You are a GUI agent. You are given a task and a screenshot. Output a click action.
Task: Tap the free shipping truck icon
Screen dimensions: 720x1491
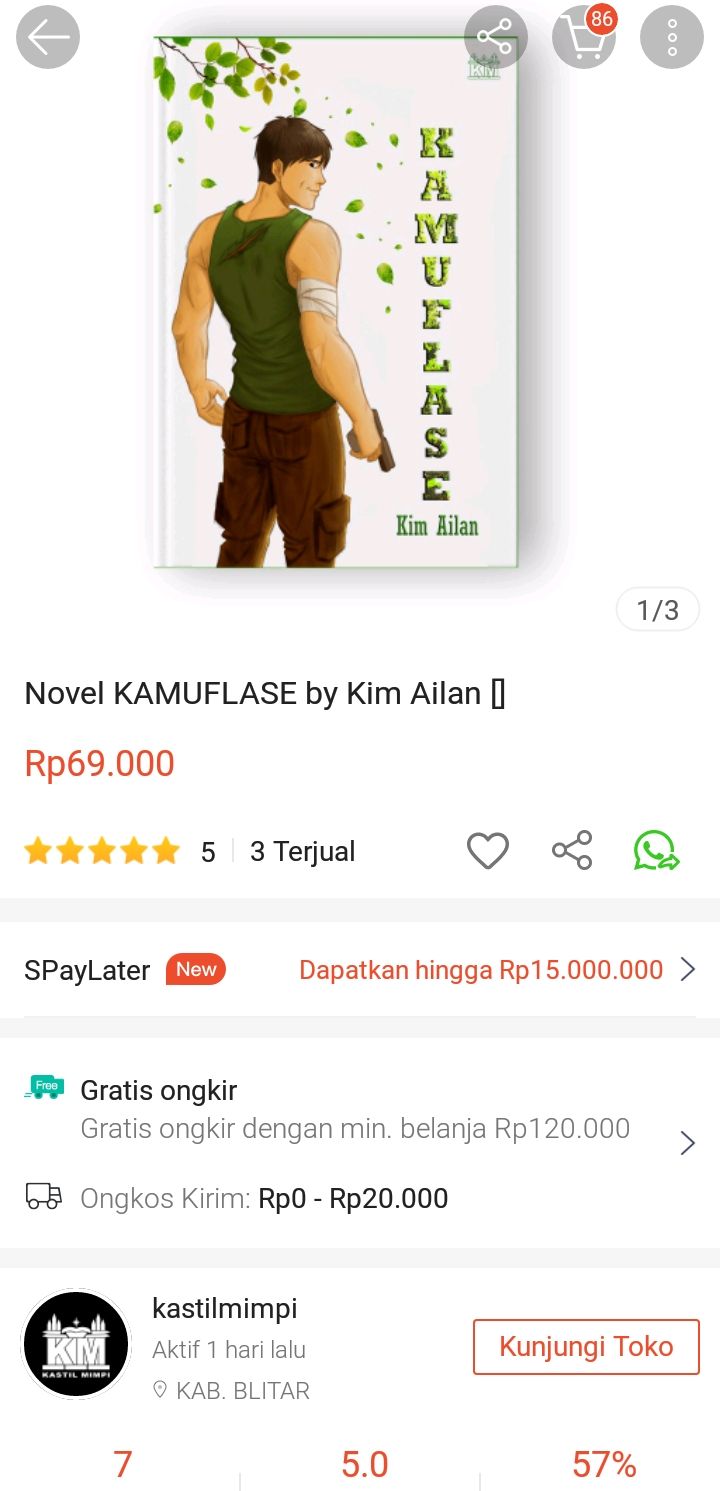coord(44,1088)
